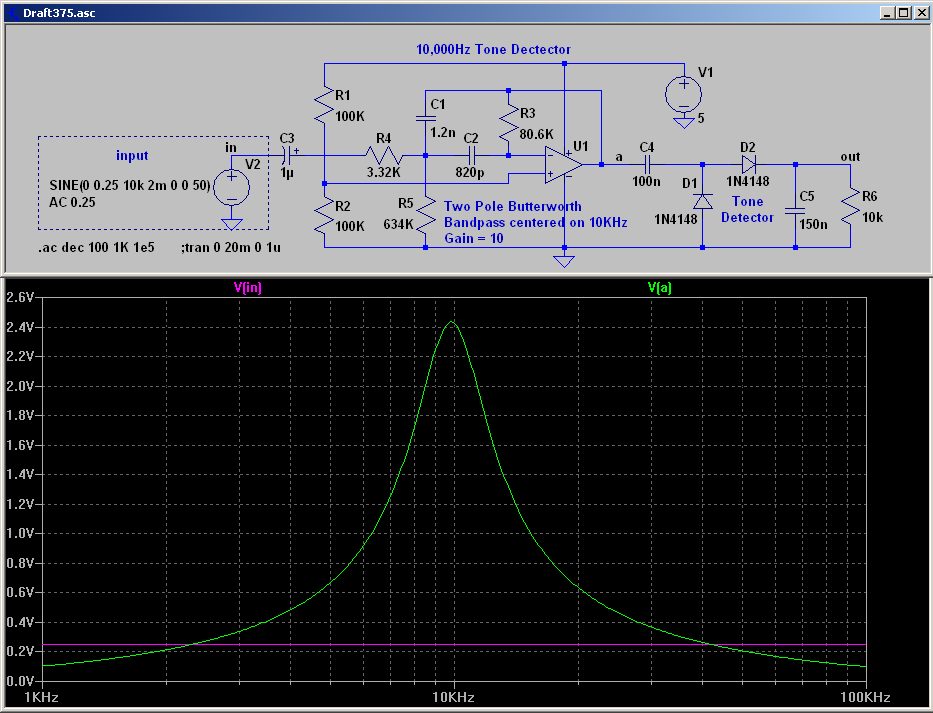Image resolution: width=933 pixels, height=713 pixels.
Task: Click the 10KHz frequency axis label
Action: coord(453,698)
